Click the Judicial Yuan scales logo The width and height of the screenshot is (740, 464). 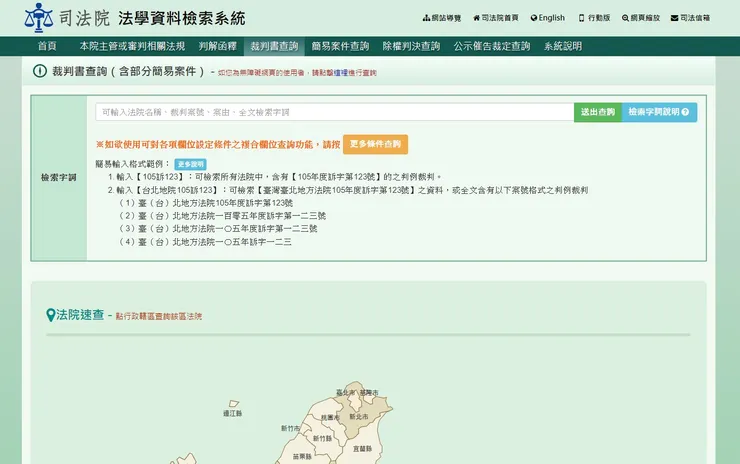click(39, 17)
